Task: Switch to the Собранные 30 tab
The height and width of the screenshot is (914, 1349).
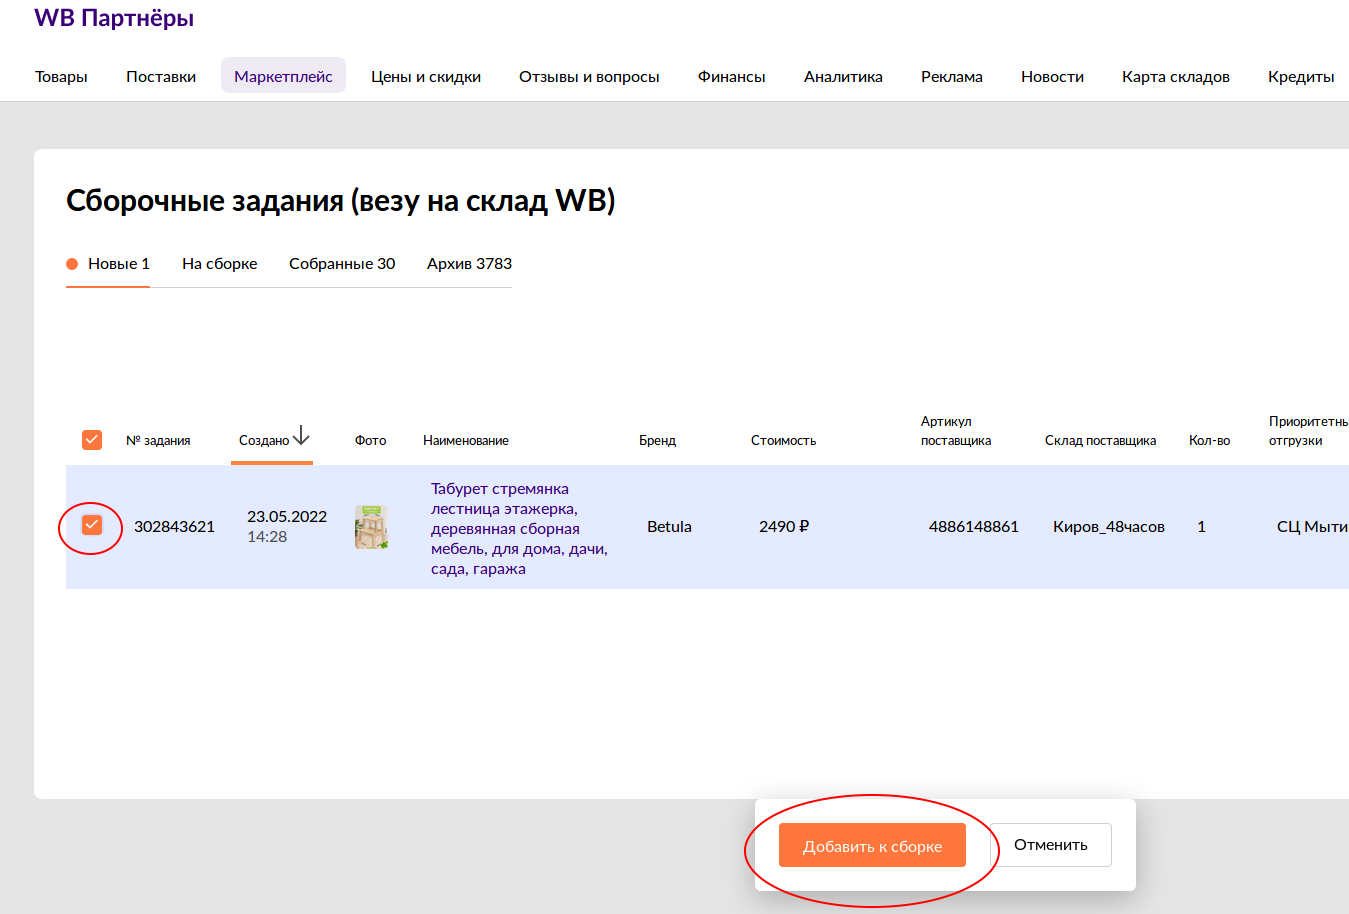Action: (x=342, y=264)
